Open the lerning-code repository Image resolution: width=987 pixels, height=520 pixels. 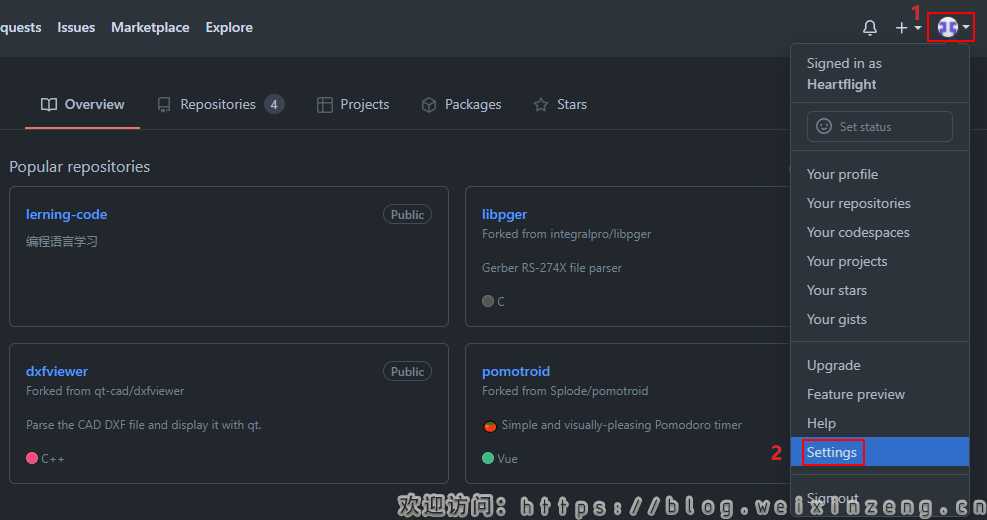[x=66, y=214]
